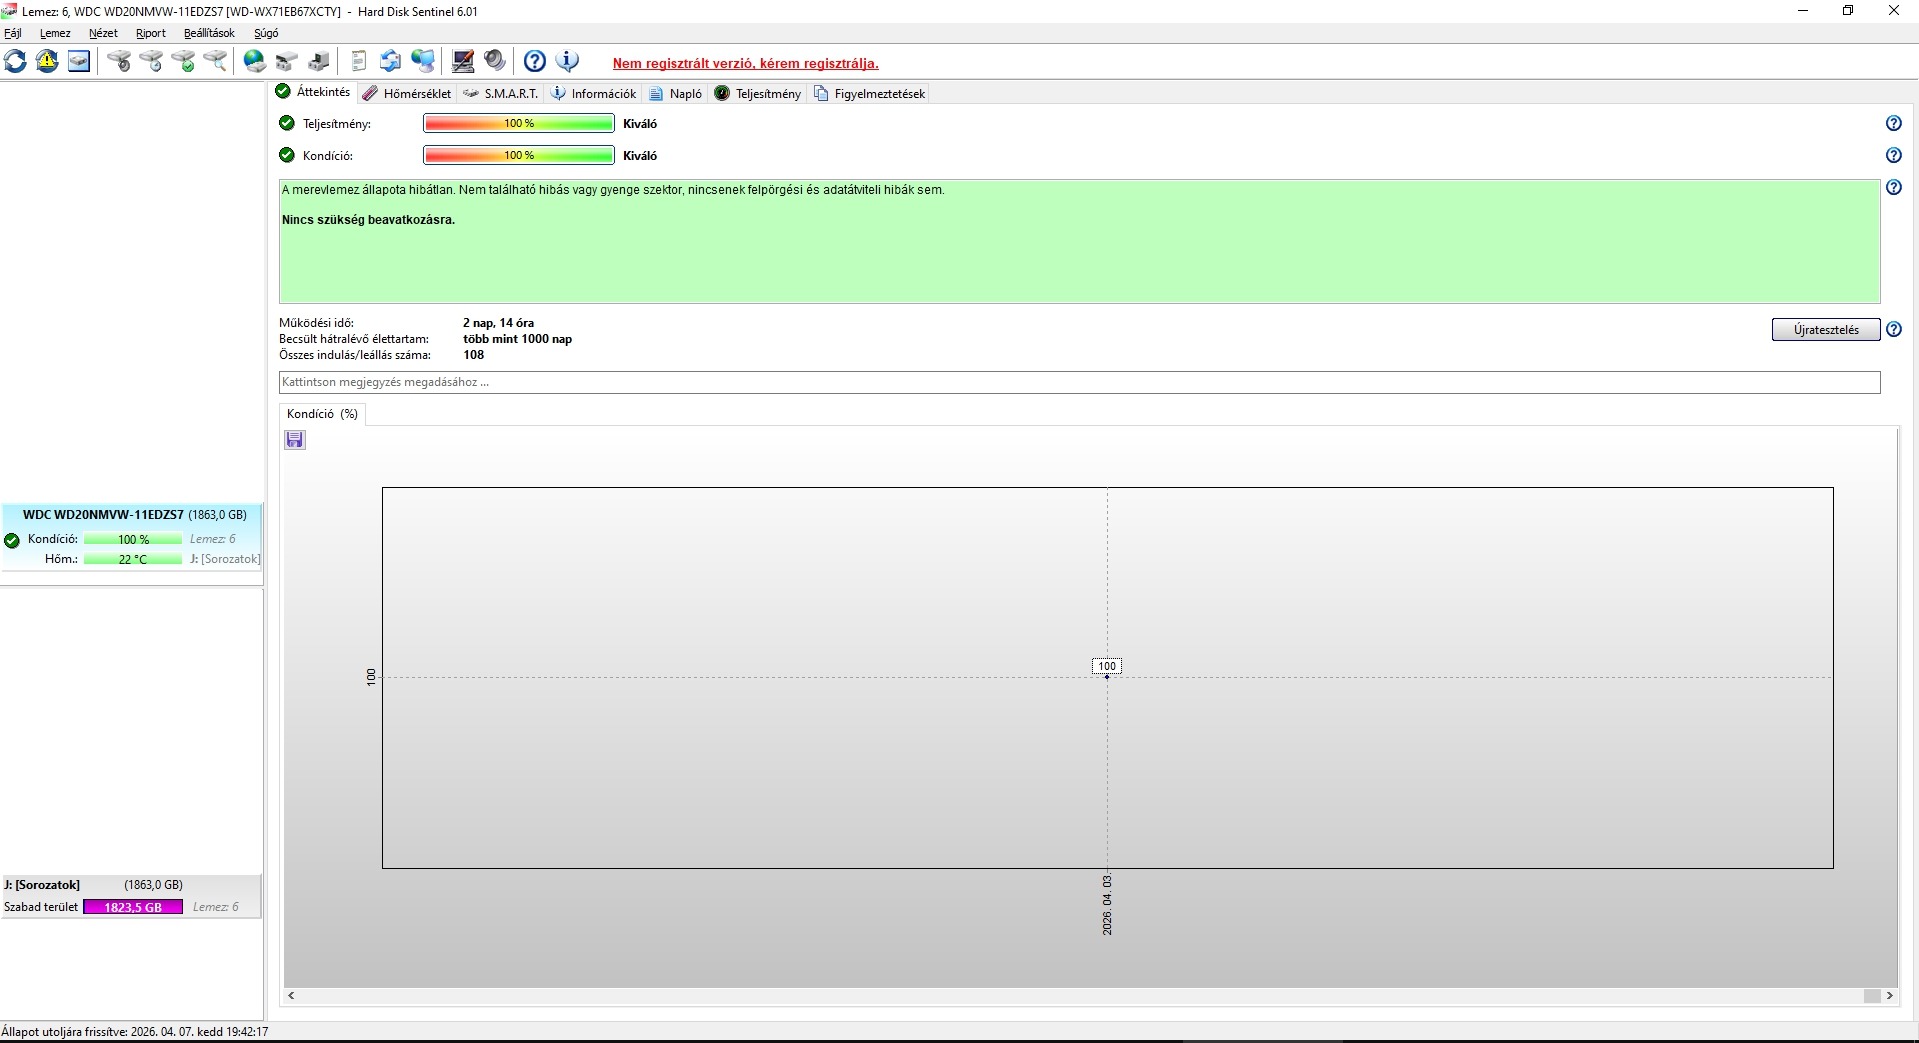Close the Hard Disk Sentinel window
1919x1043 pixels.
[1894, 11]
